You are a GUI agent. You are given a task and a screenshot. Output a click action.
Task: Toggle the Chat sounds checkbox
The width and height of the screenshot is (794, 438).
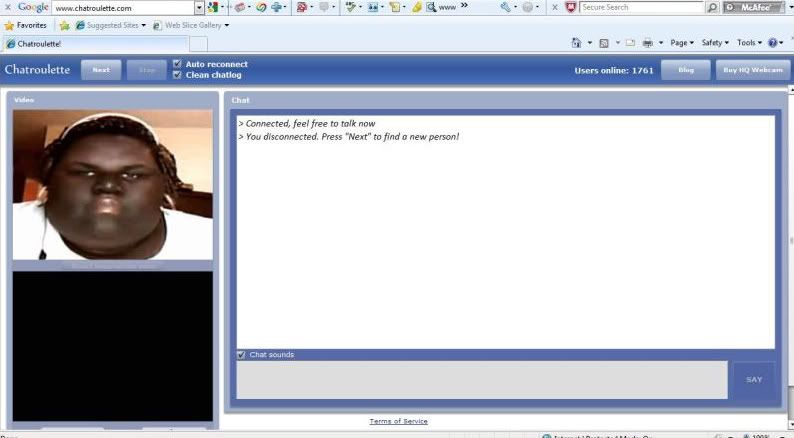[x=241, y=354]
